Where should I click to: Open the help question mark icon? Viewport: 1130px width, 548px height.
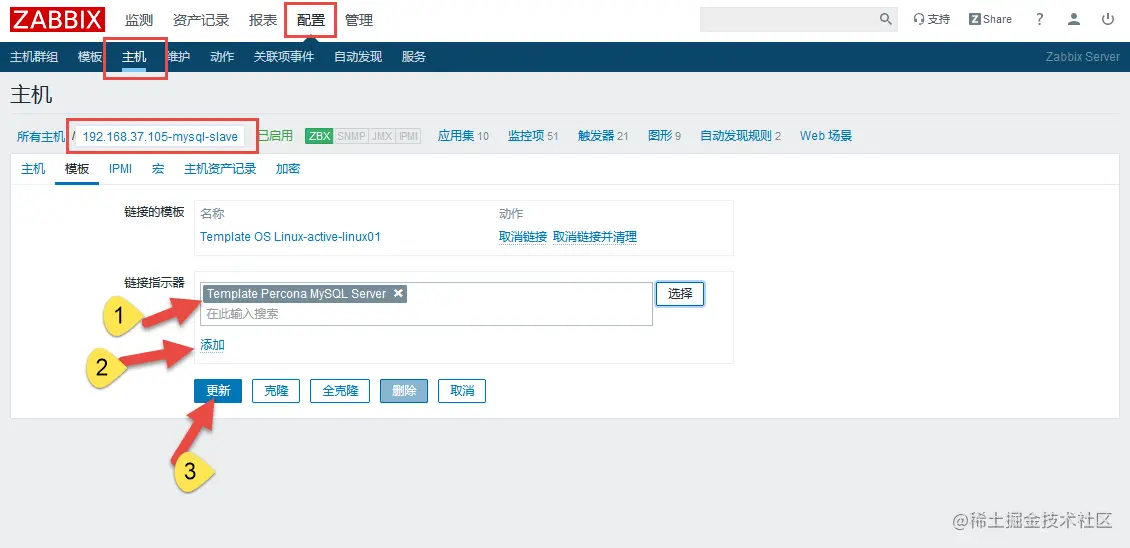tap(1039, 19)
